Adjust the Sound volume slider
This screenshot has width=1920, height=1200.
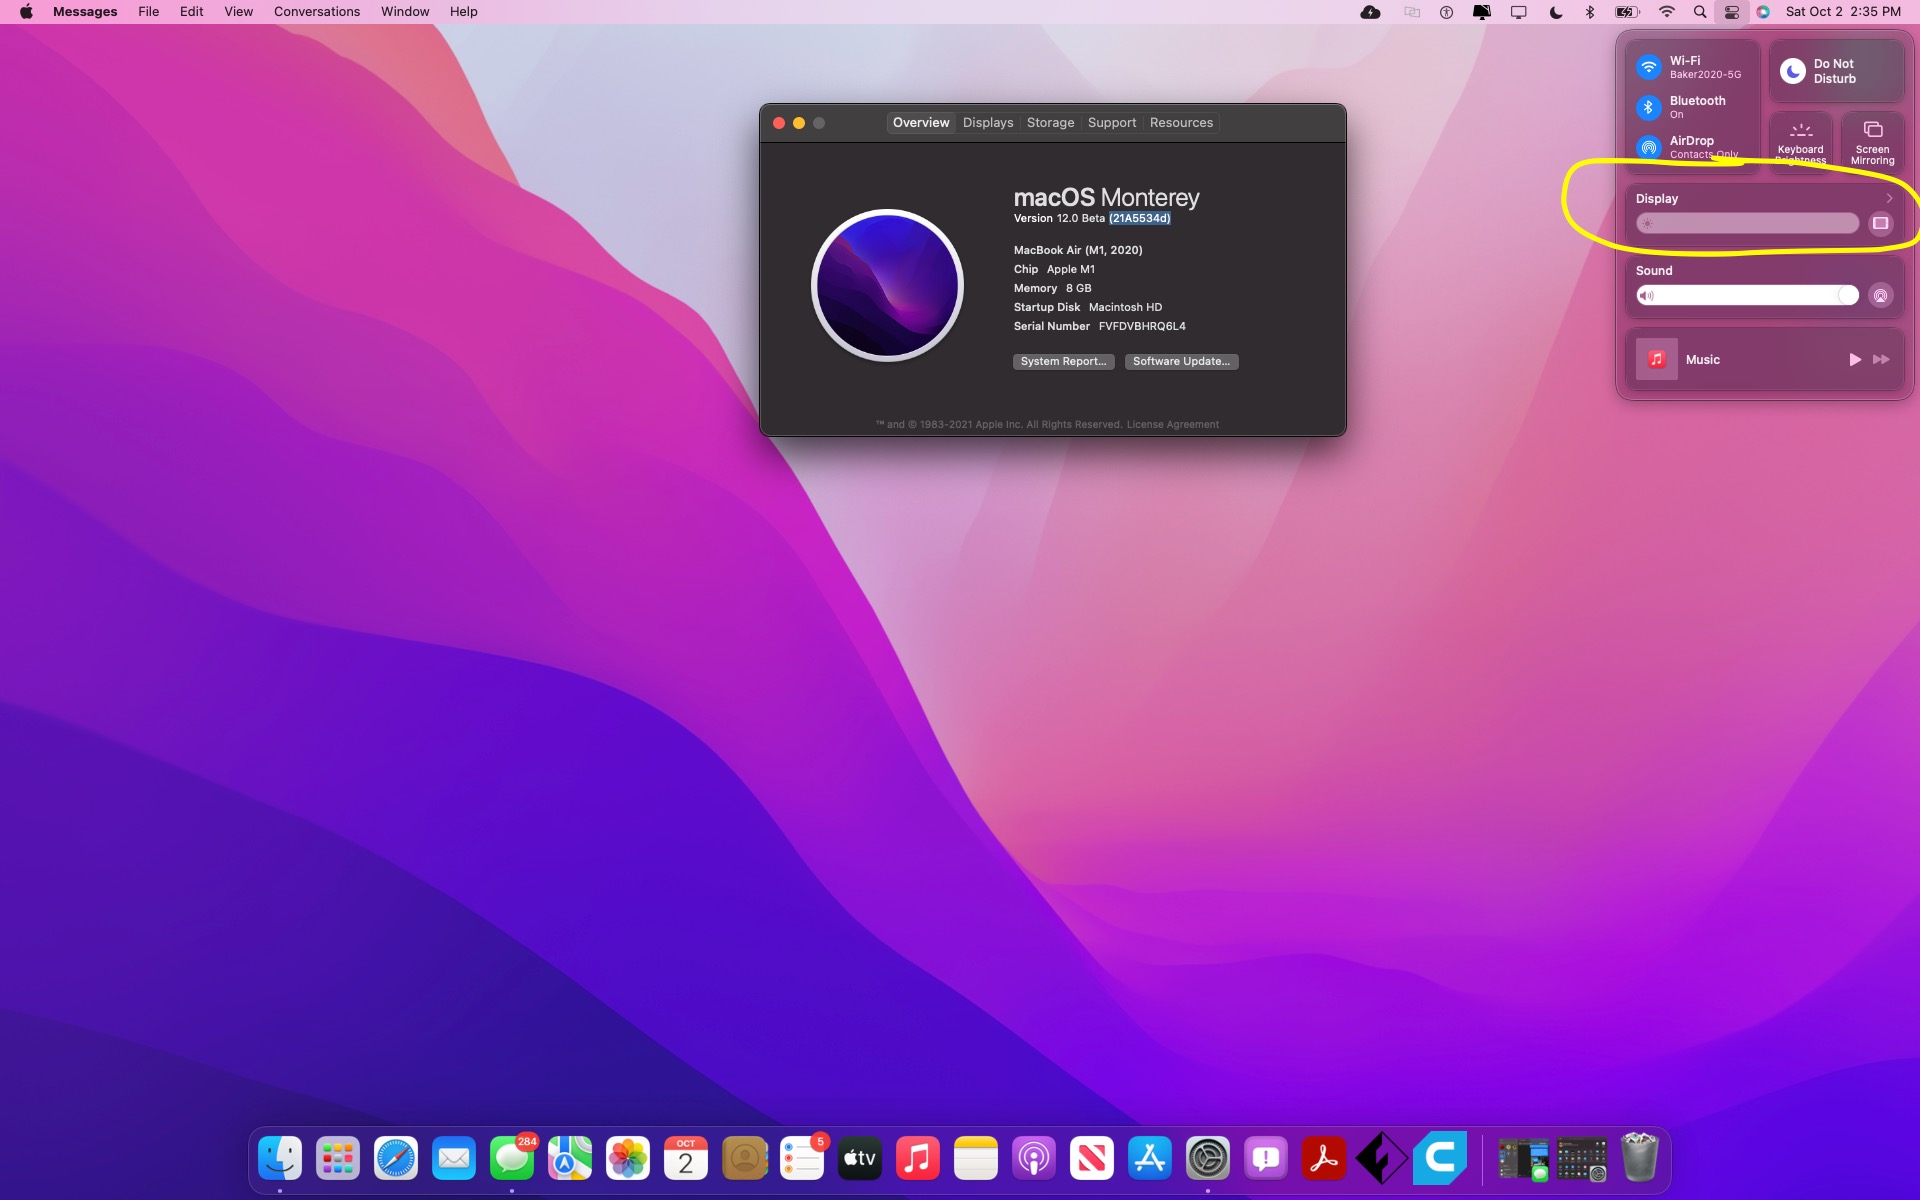pos(1747,295)
